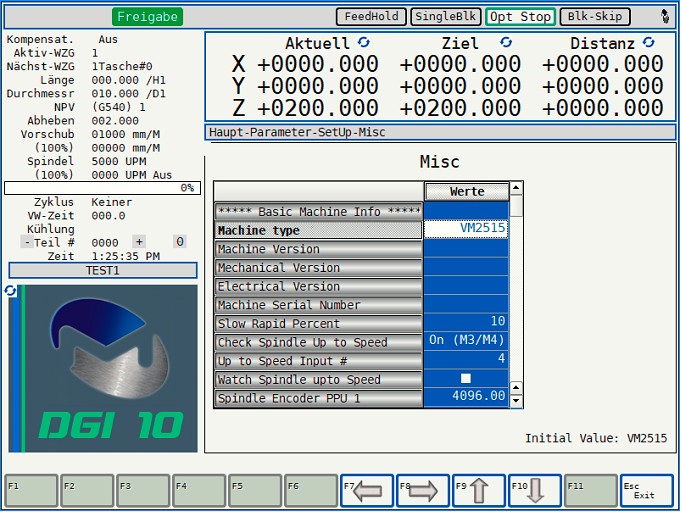
Task: Click the F11 function key
Action: coord(591,491)
